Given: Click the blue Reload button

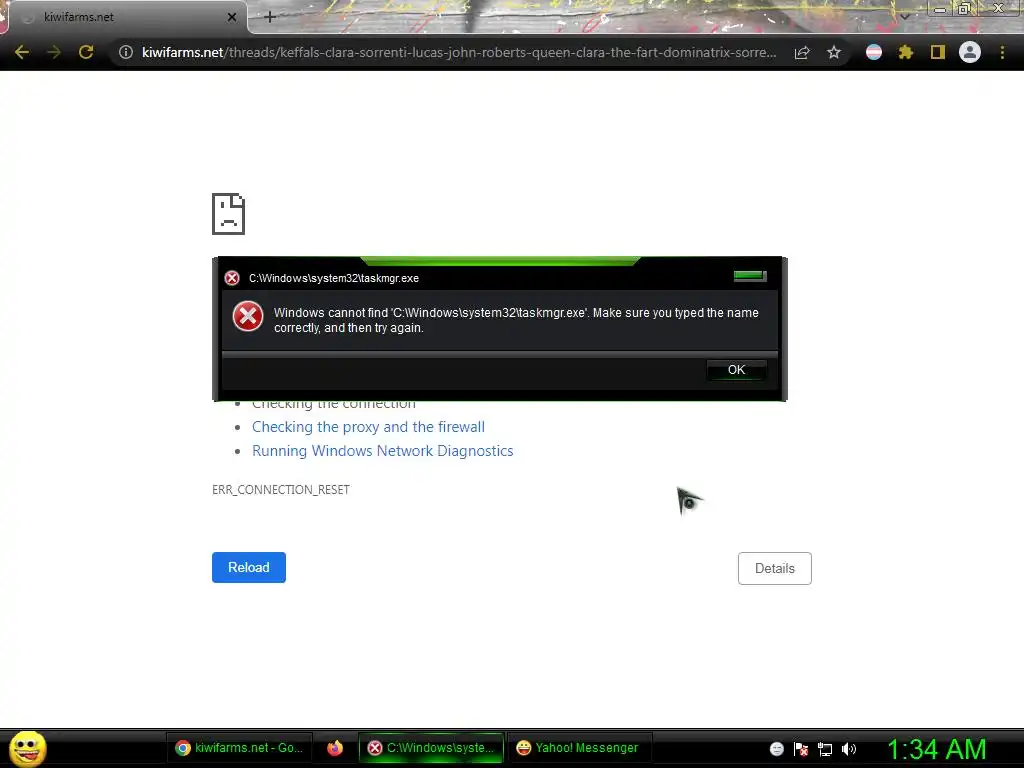Looking at the screenshot, I should click(249, 568).
